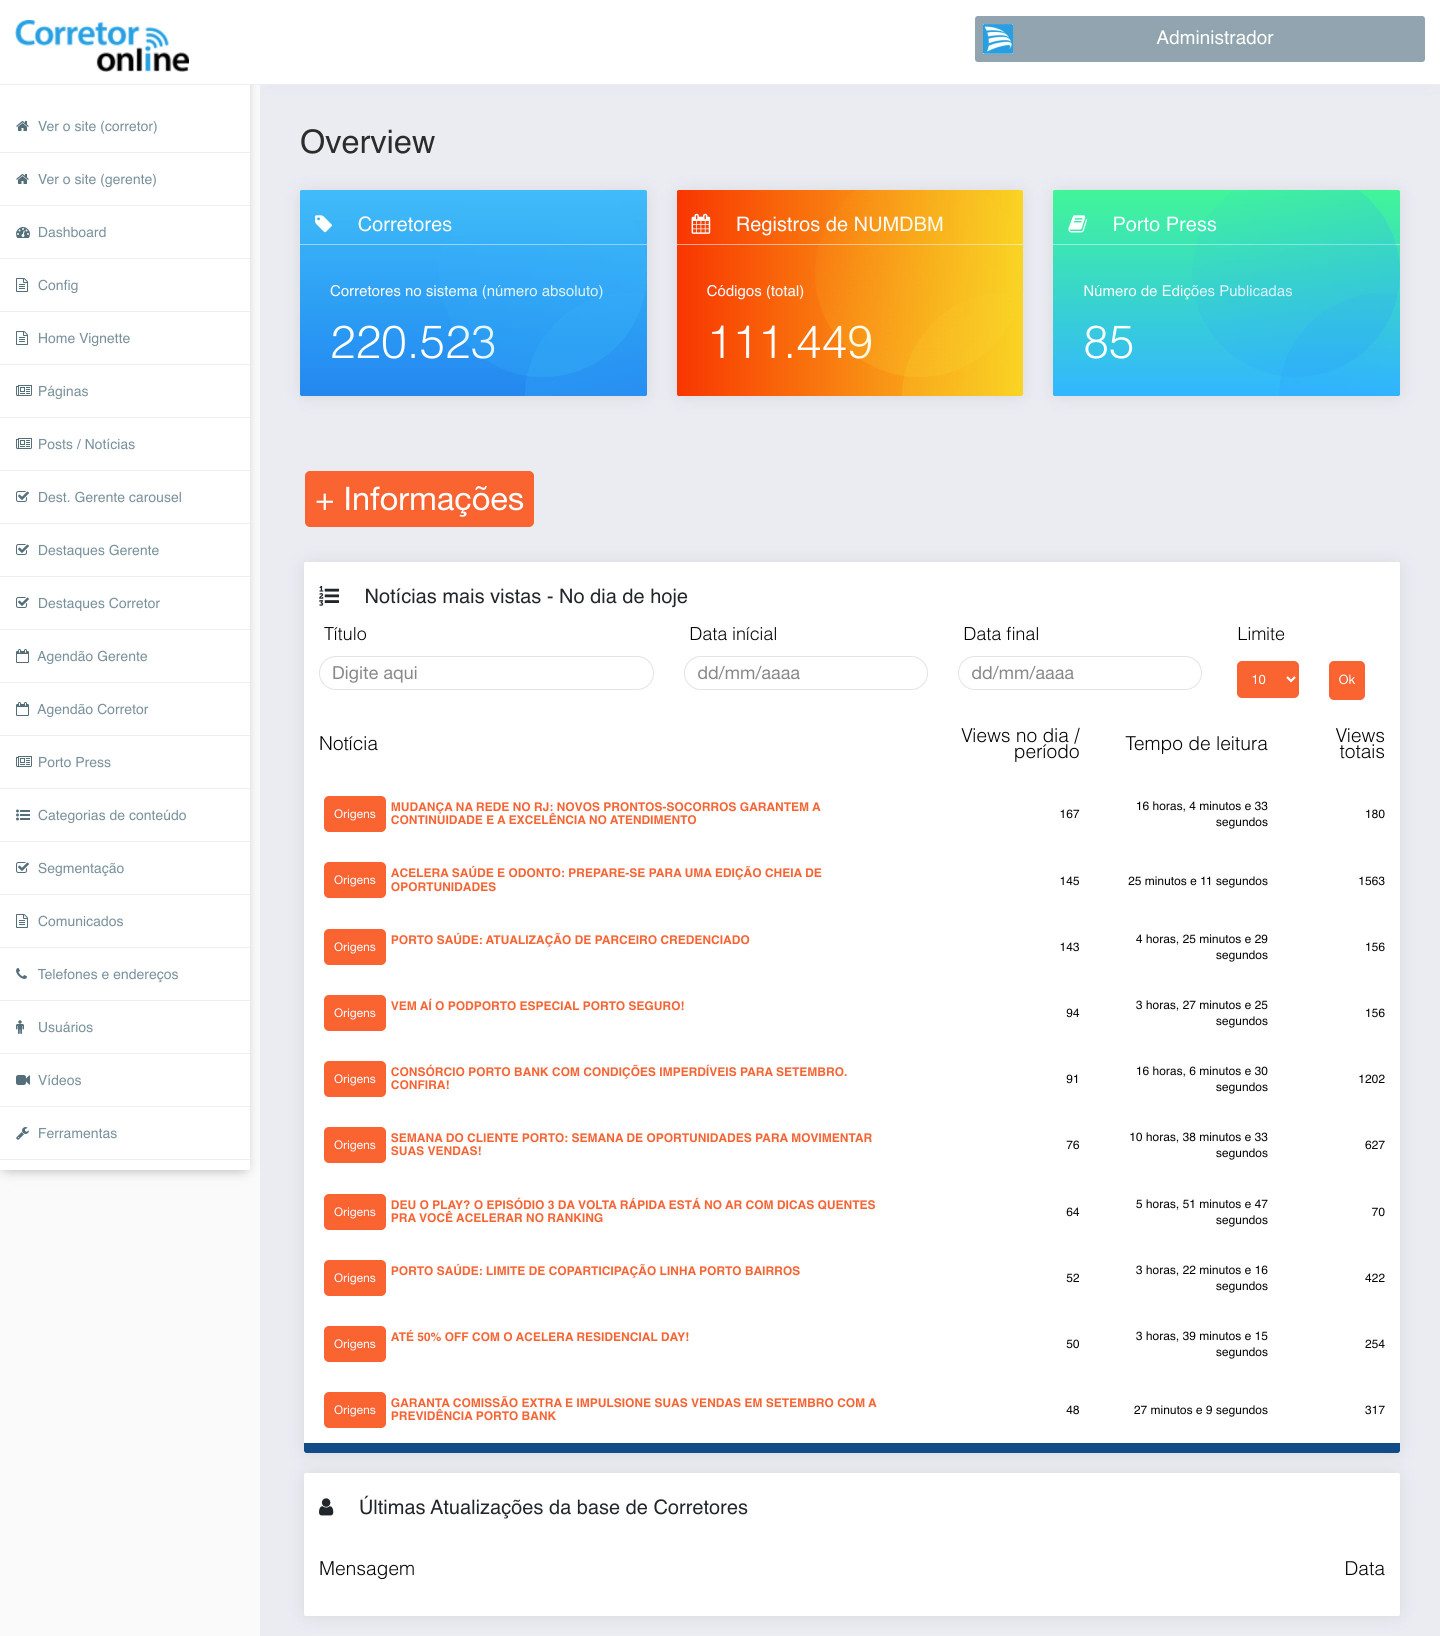
Task: Click the Config document icon
Action: (22, 286)
